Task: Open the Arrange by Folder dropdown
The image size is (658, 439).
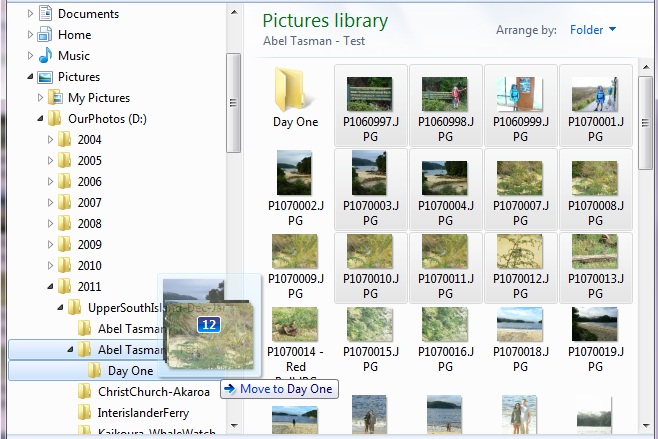Action: 593,30
